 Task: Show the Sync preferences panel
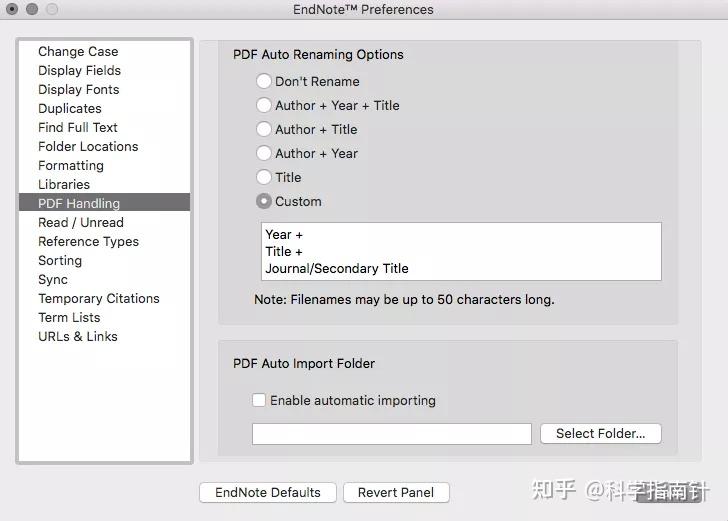53,279
